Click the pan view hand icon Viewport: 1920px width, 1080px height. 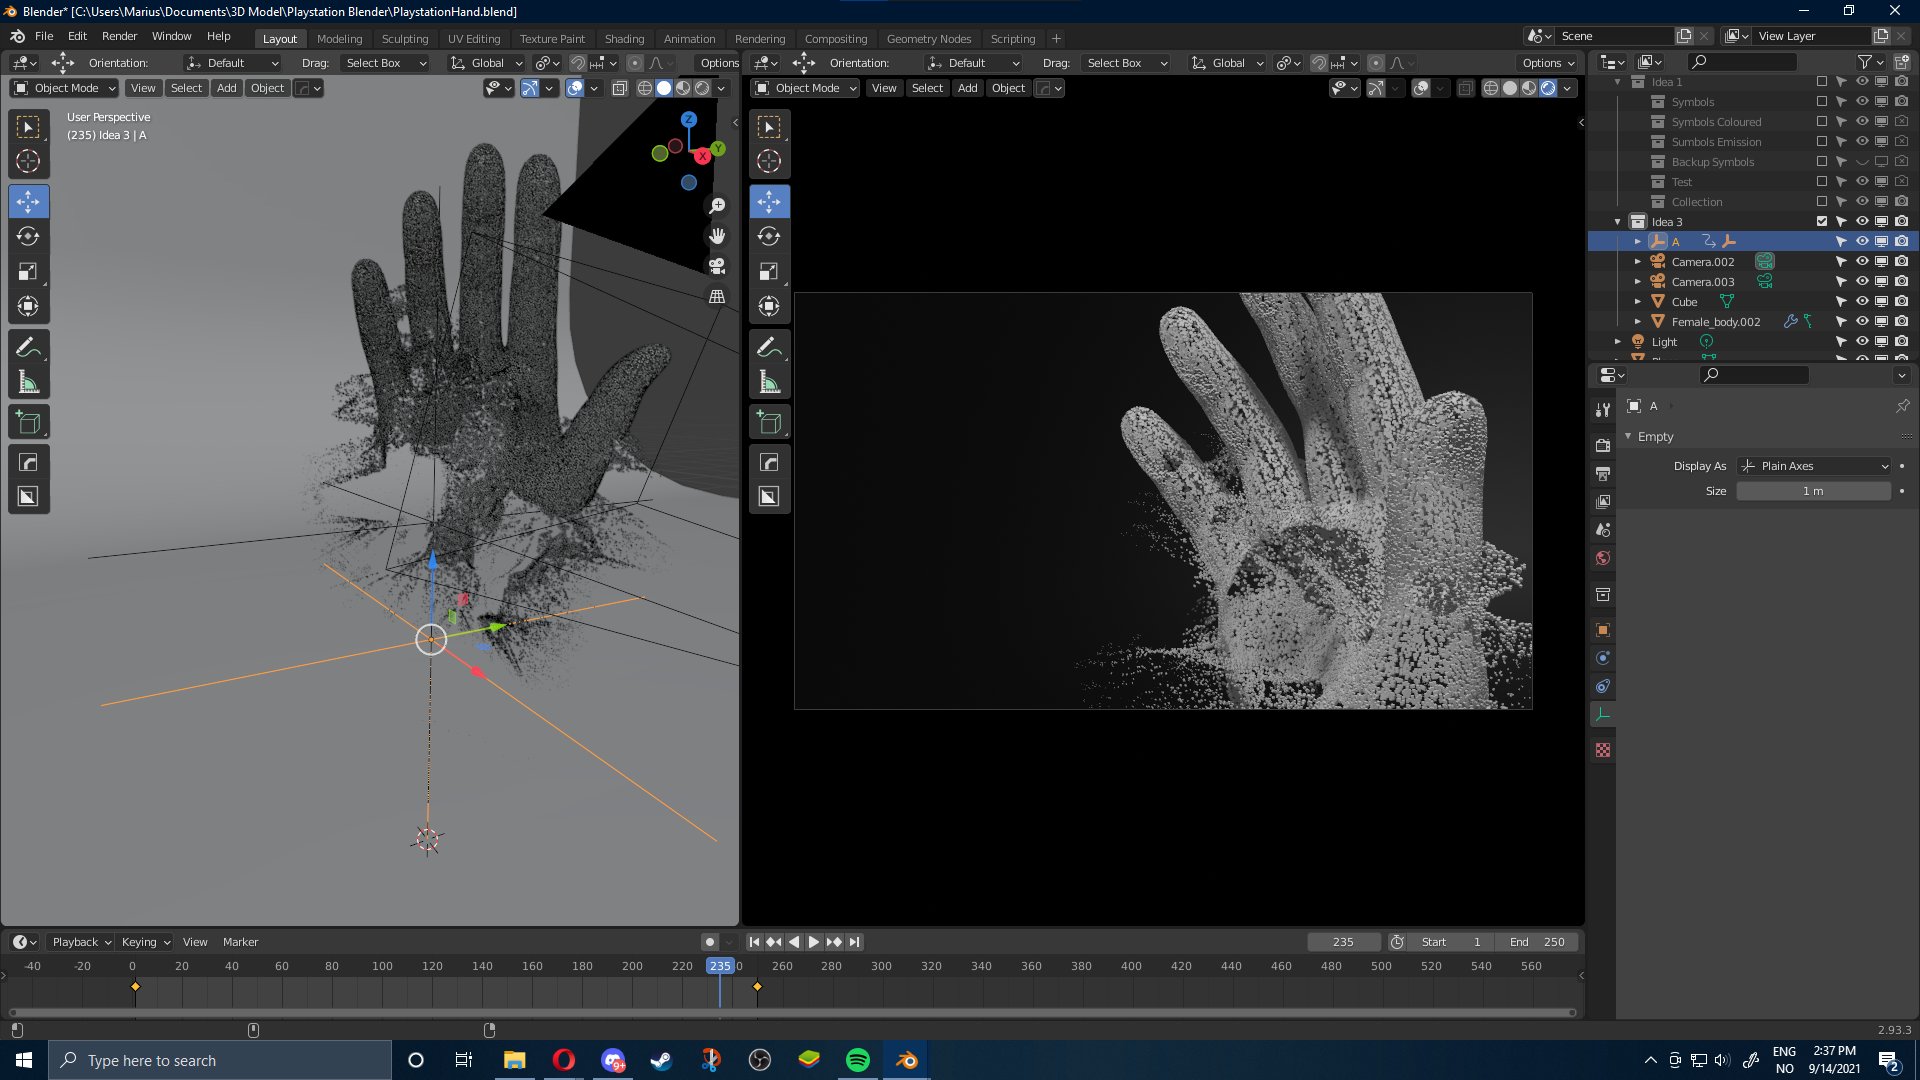click(717, 236)
